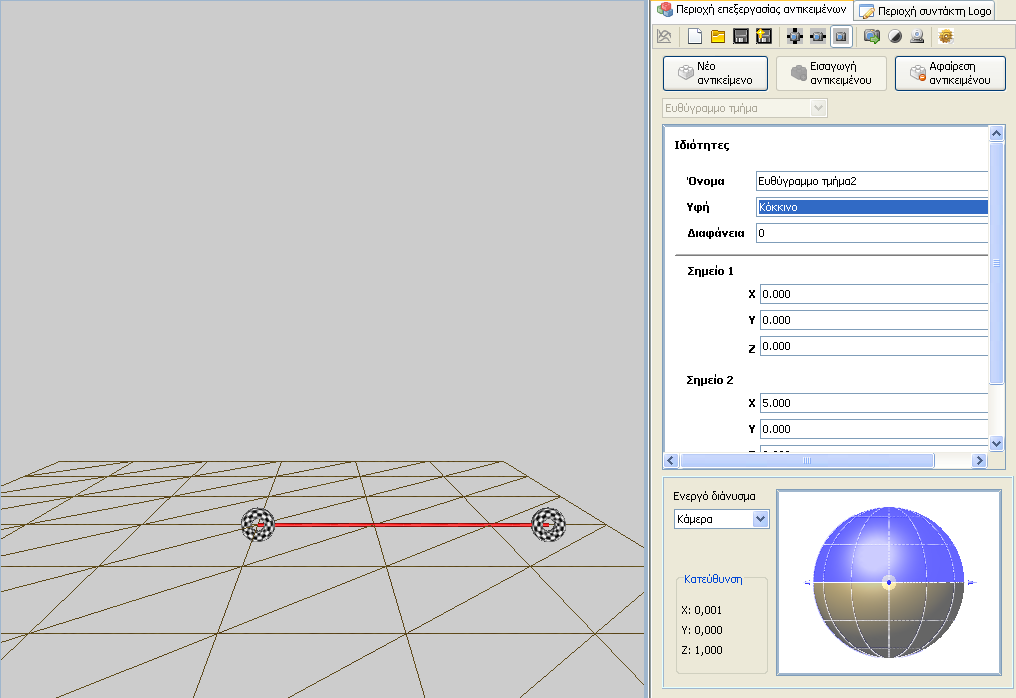Viewport: 1016px width, 698px height.
Task: Click properties panel scroll-down arrow
Action: (997, 444)
